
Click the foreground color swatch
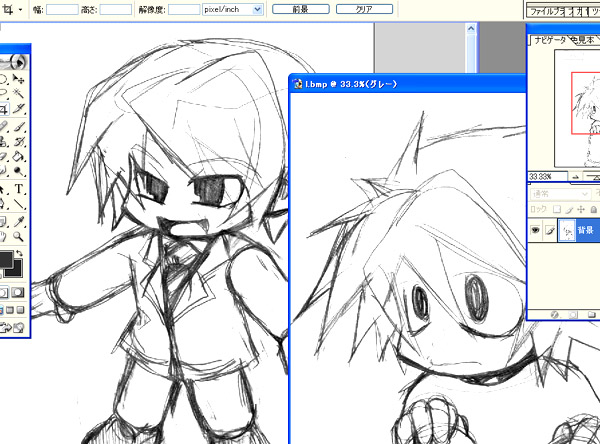point(5,259)
